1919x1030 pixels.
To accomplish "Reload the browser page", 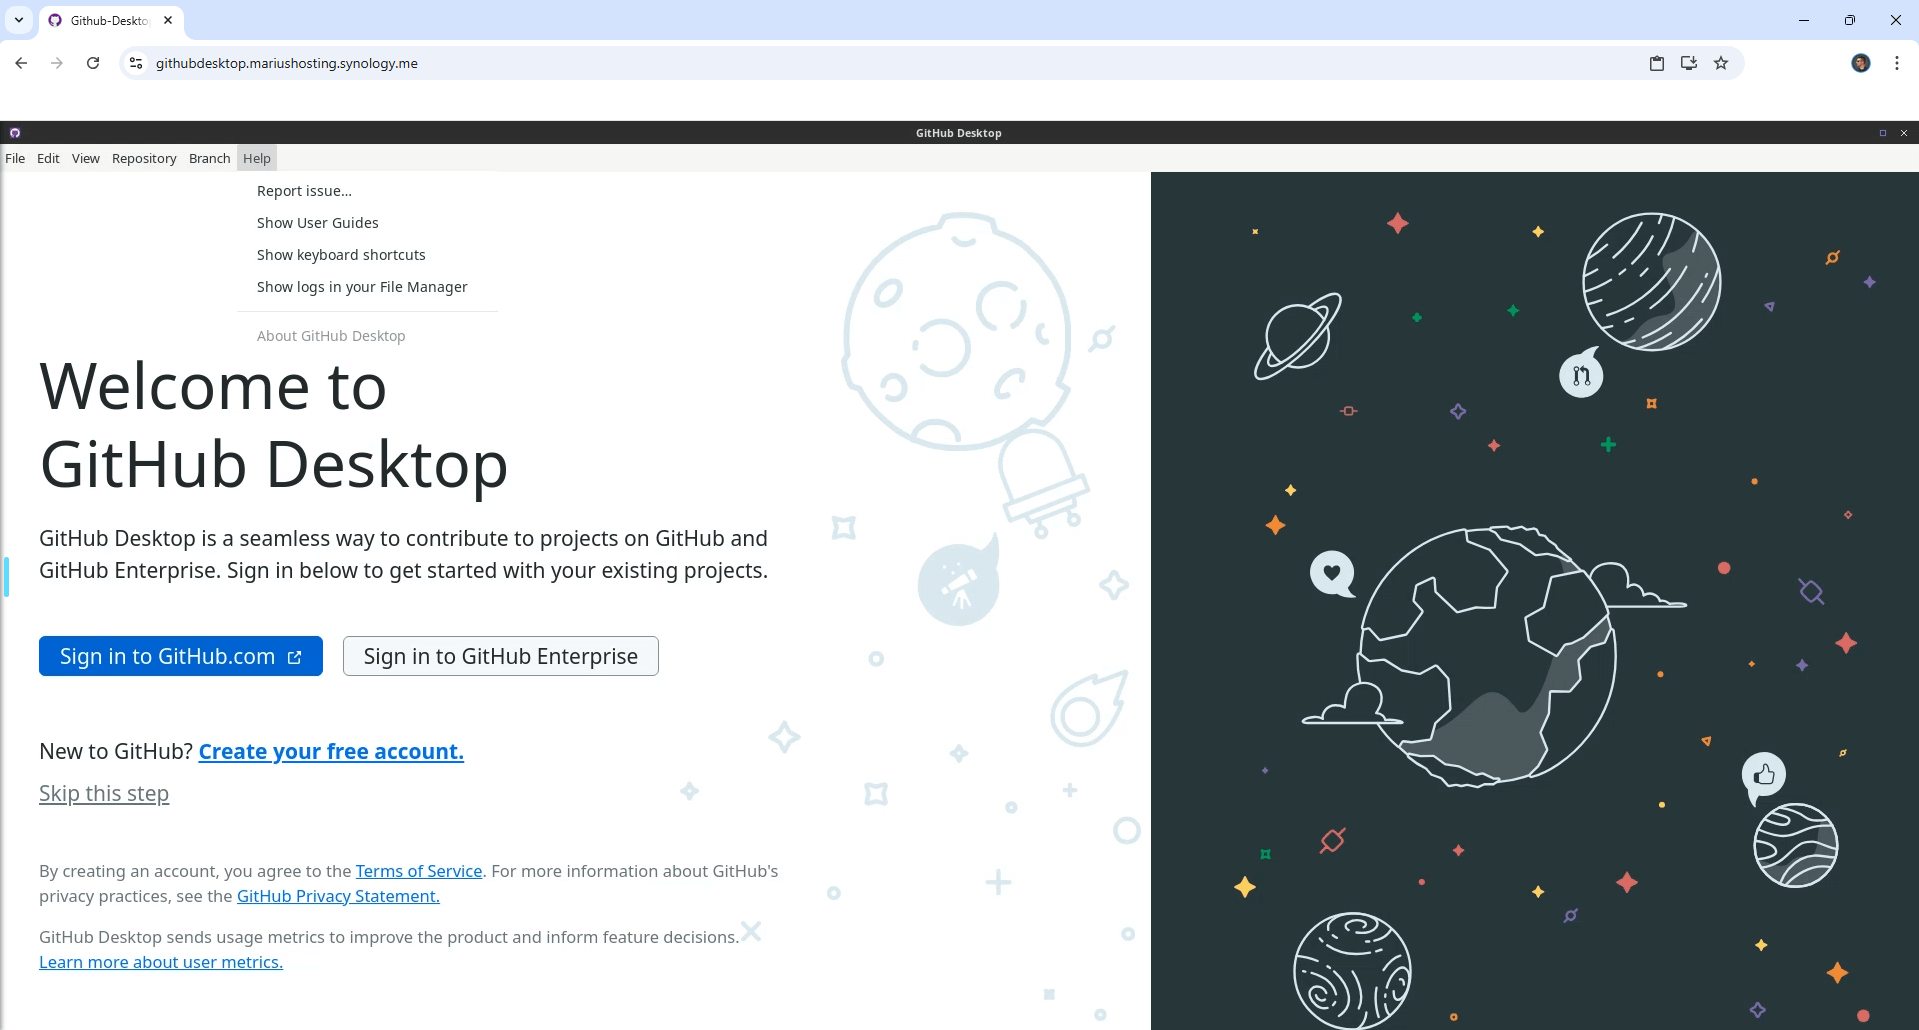I will coord(93,63).
